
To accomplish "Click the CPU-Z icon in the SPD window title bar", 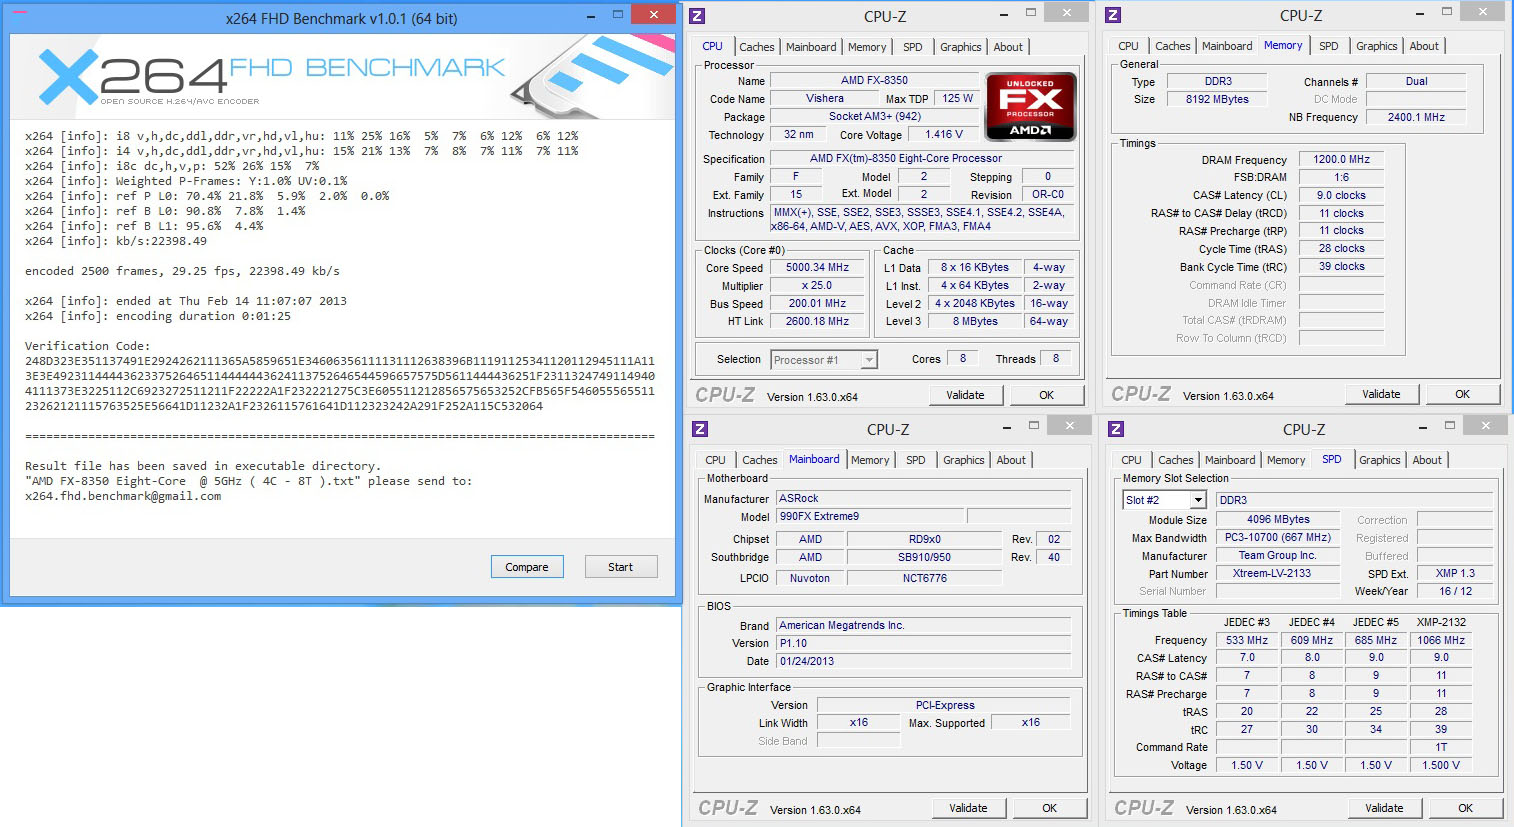I will [1117, 429].
